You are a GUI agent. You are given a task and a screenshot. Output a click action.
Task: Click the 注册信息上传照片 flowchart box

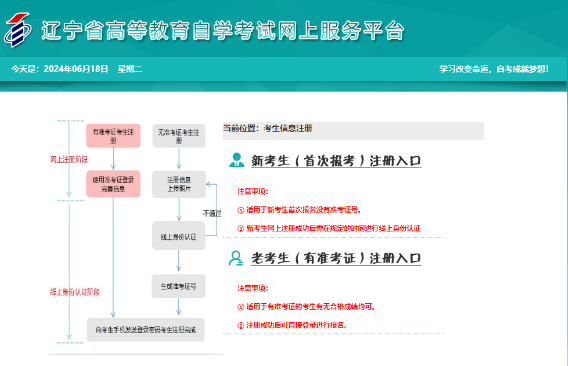[179, 184]
